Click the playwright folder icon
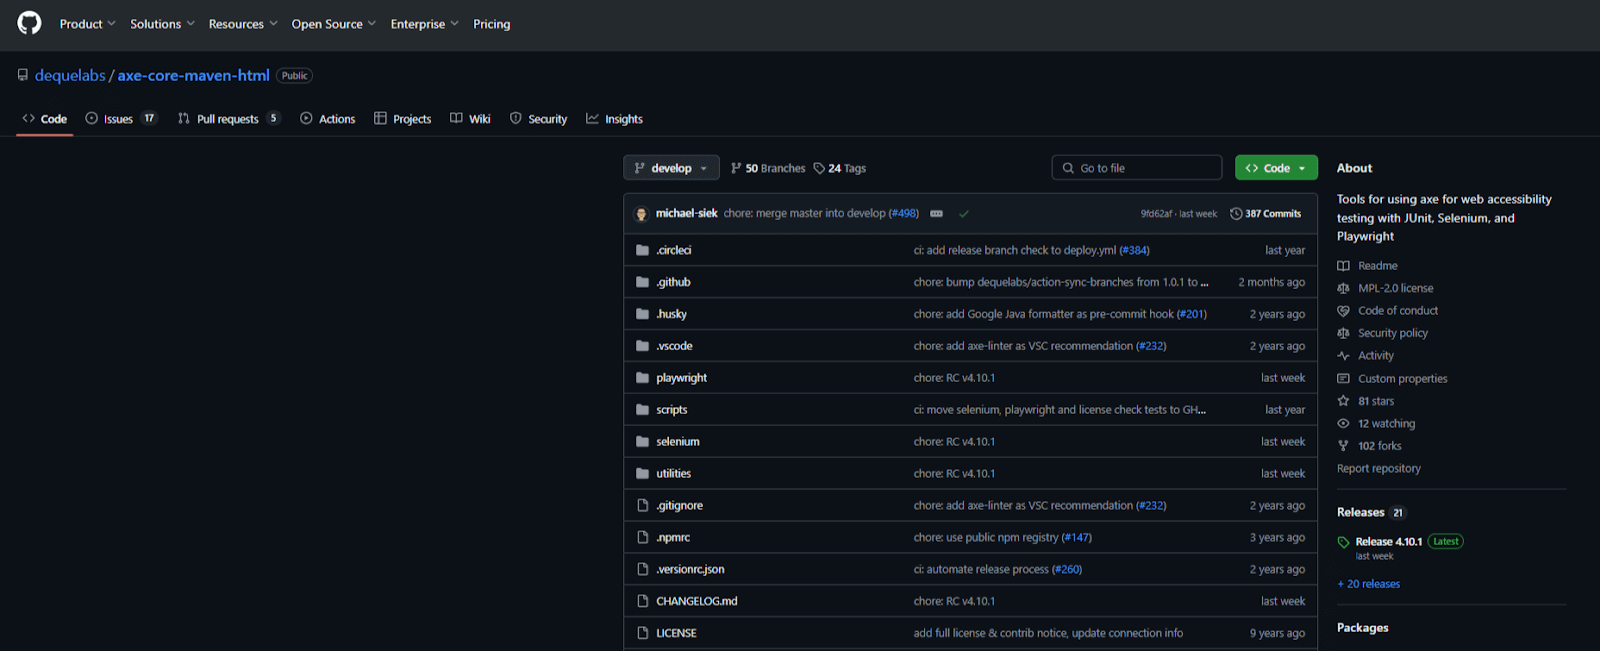1600x651 pixels. [x=643, y=378]
